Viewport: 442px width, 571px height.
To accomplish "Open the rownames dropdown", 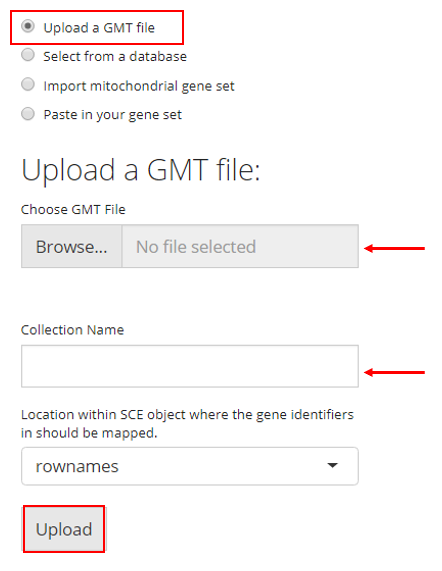I will (190, 466).
